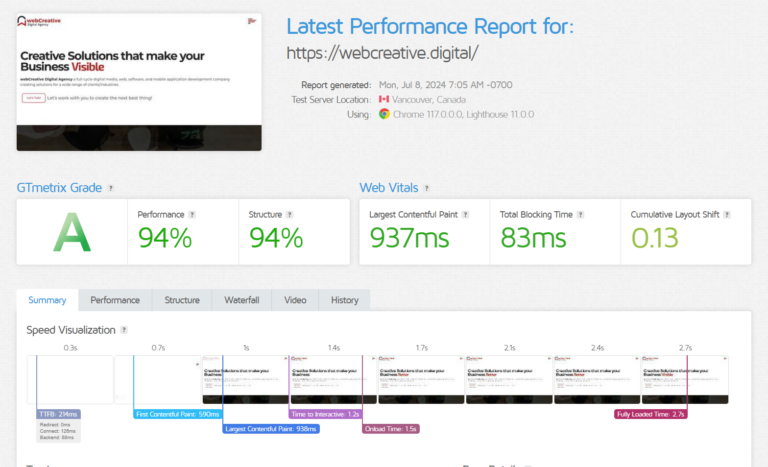
Task: Click the webcreative.digital URL link
Action: [x=382, y=53]
